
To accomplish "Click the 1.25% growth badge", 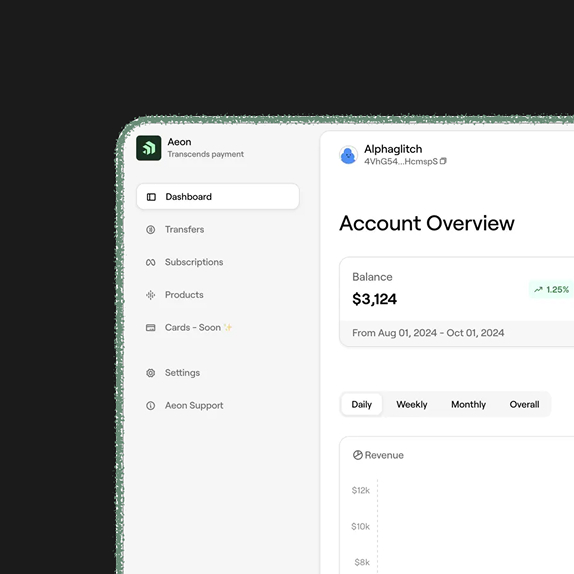I will (551, 290).
